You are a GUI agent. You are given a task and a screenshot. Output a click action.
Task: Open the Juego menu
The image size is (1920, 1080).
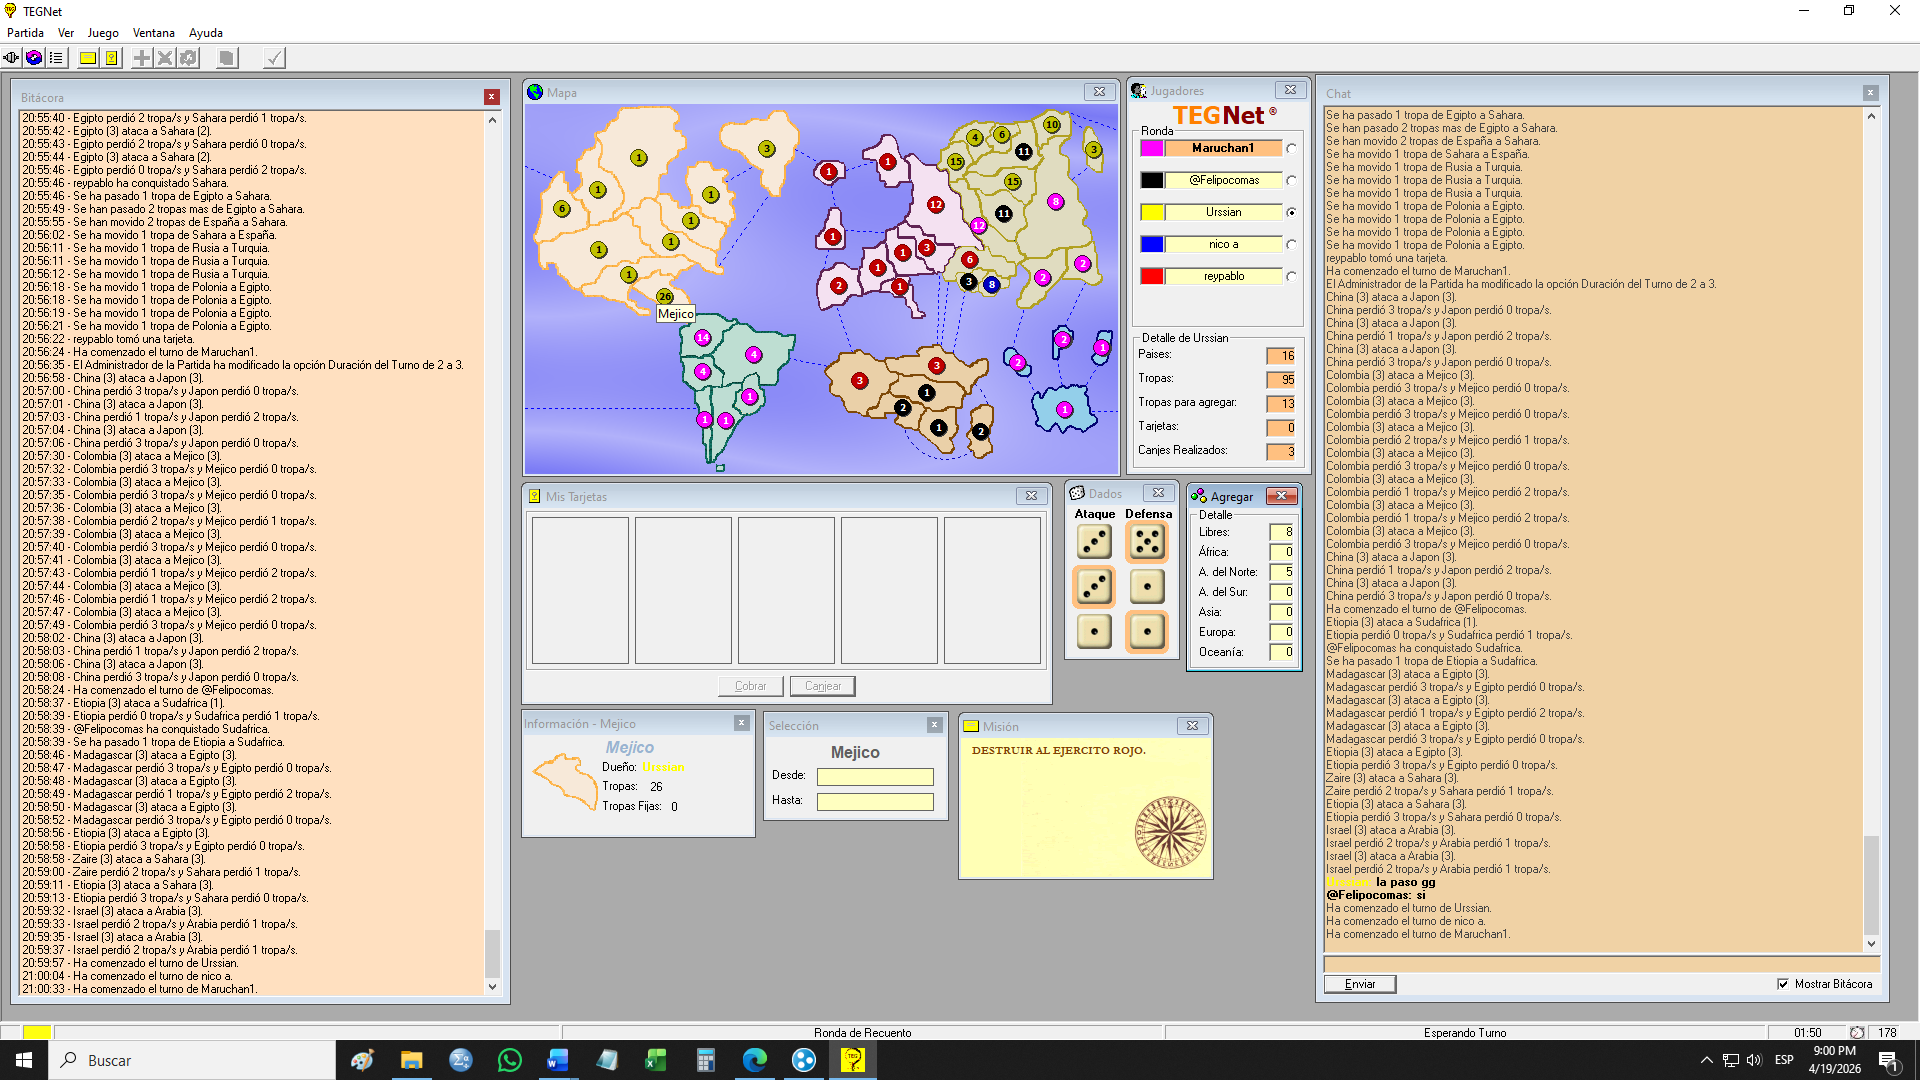pos(102,33)
